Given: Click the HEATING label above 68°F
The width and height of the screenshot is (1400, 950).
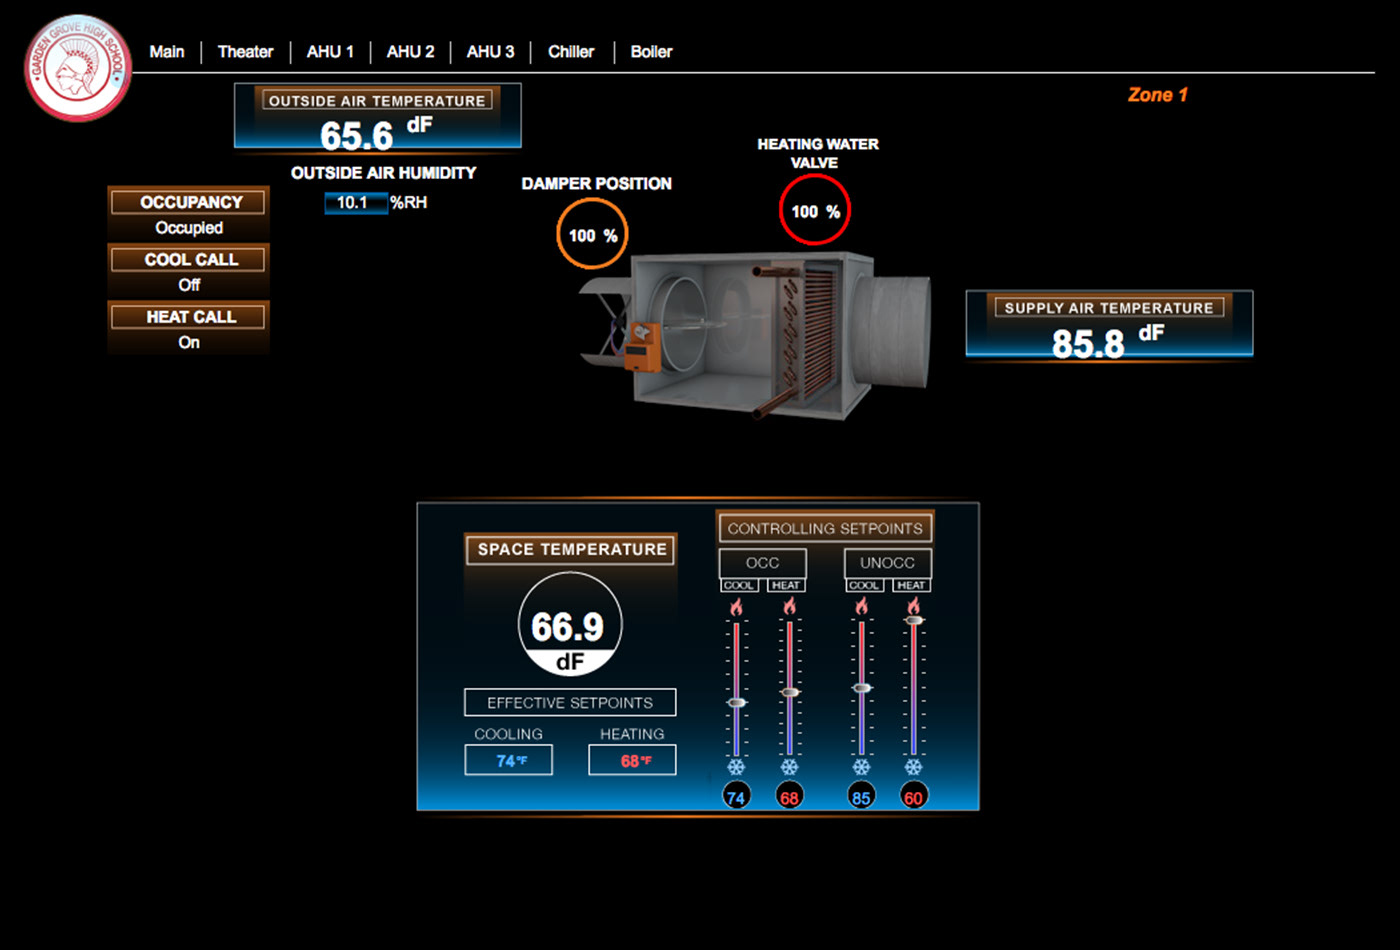Looking at the screenshot, I should (632, 734).
